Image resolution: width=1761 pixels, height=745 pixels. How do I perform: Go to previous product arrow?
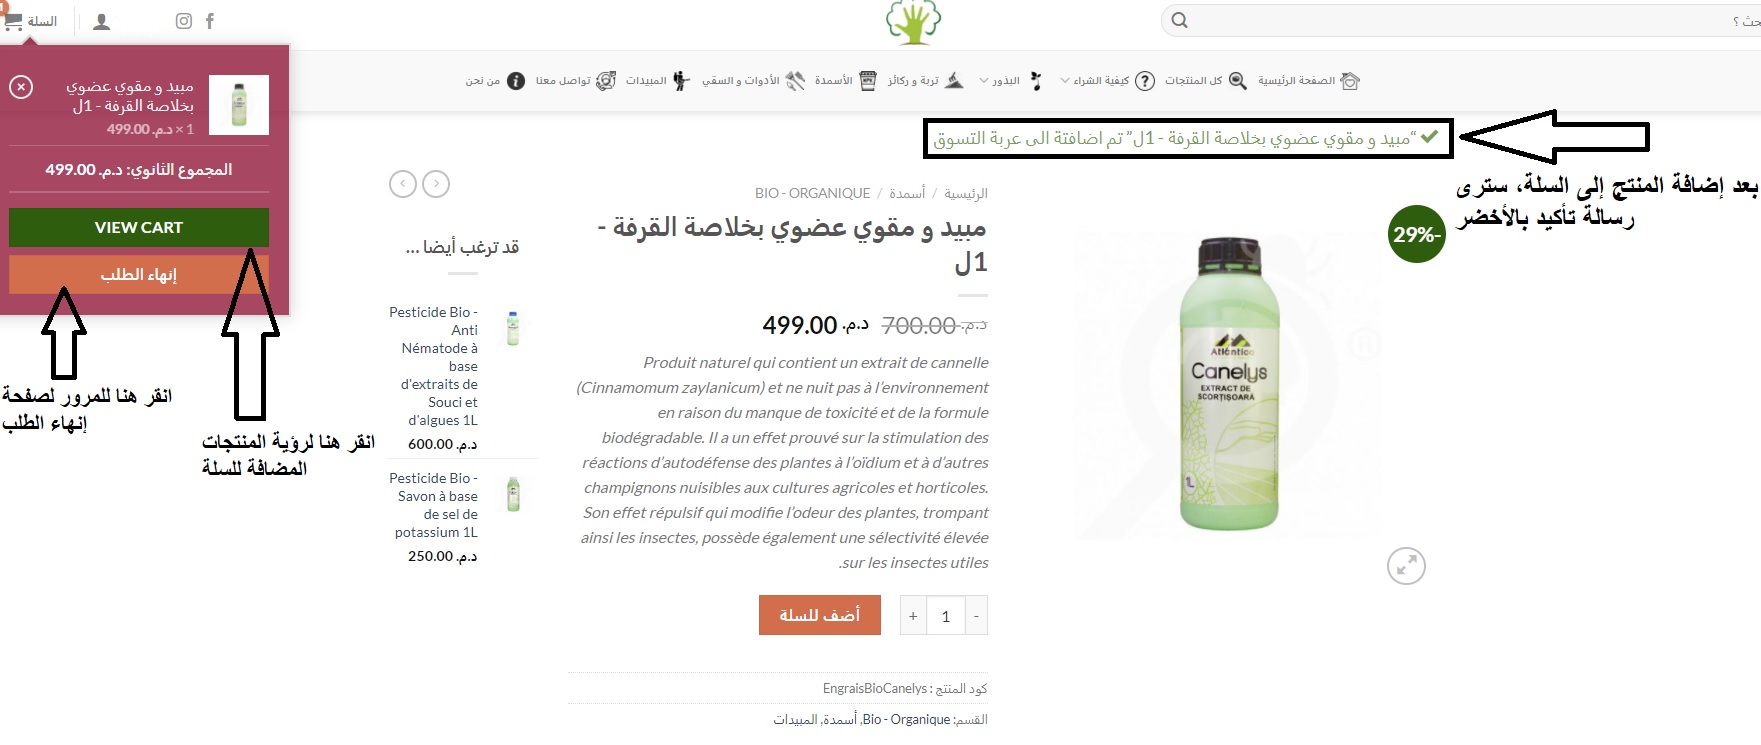[403, 184]
